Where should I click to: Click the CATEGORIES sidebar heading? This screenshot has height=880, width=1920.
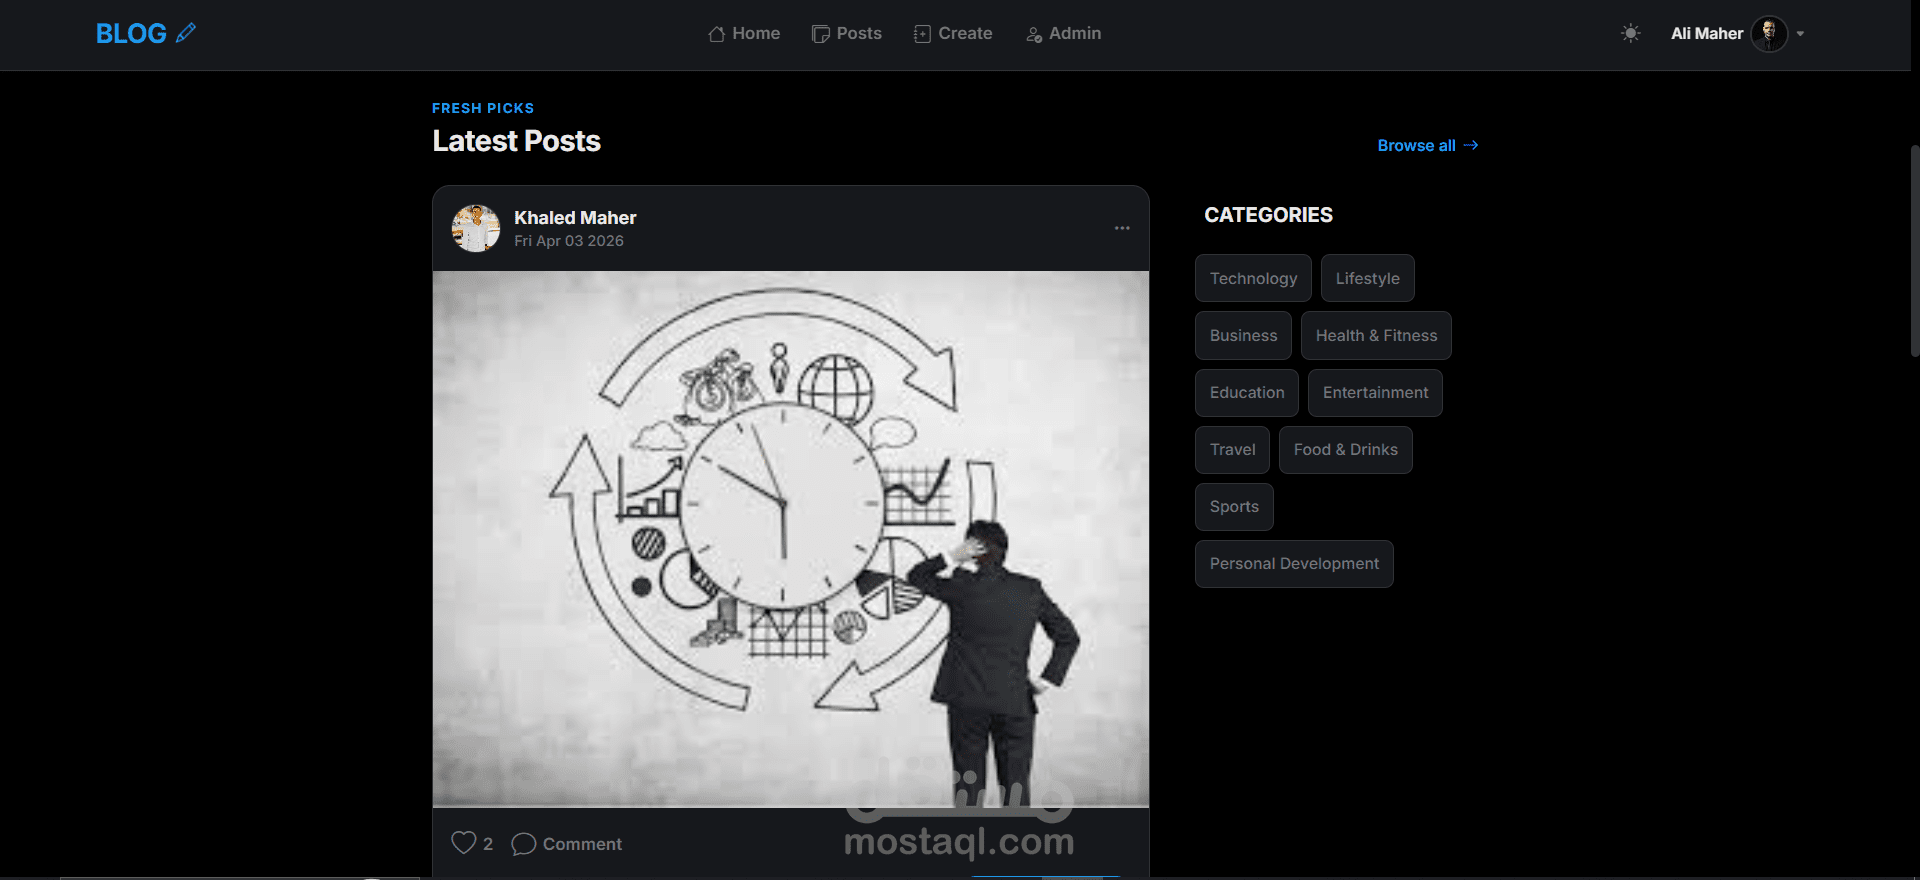point(1268,215)
